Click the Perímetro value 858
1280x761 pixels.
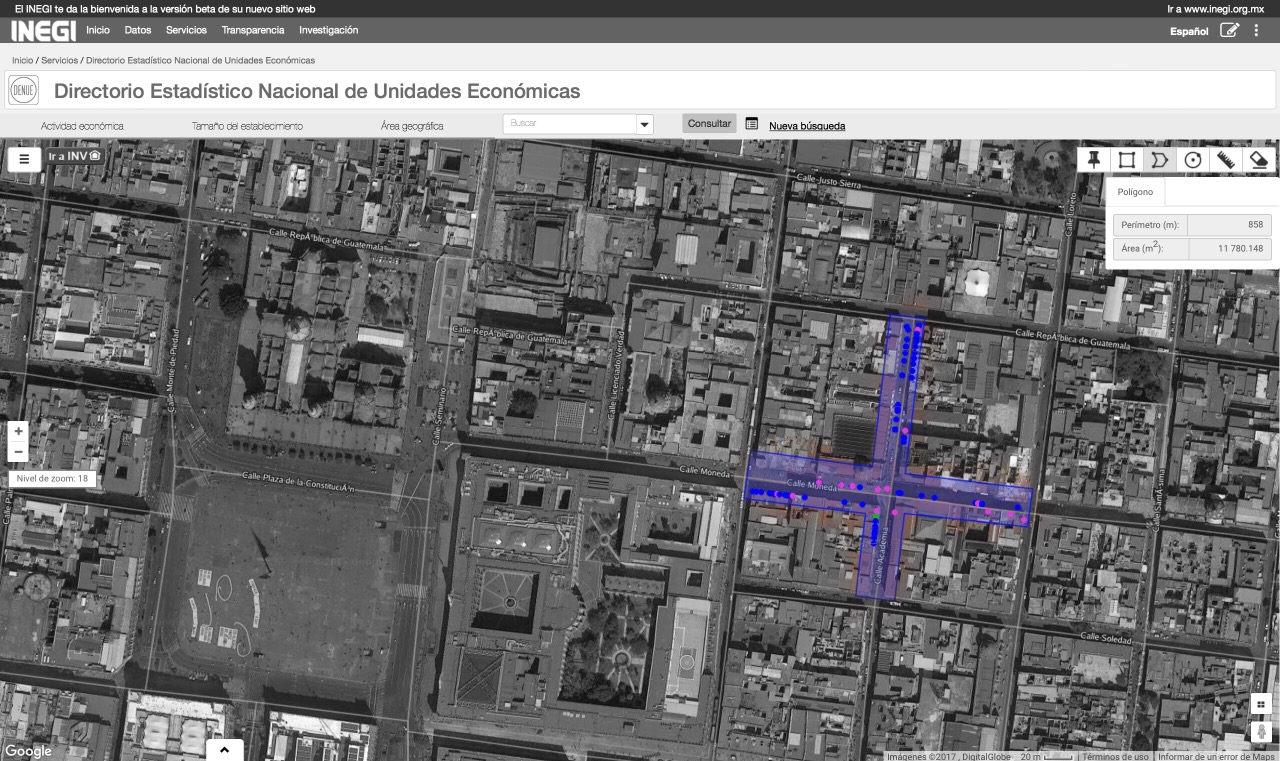coord(1229,224)
